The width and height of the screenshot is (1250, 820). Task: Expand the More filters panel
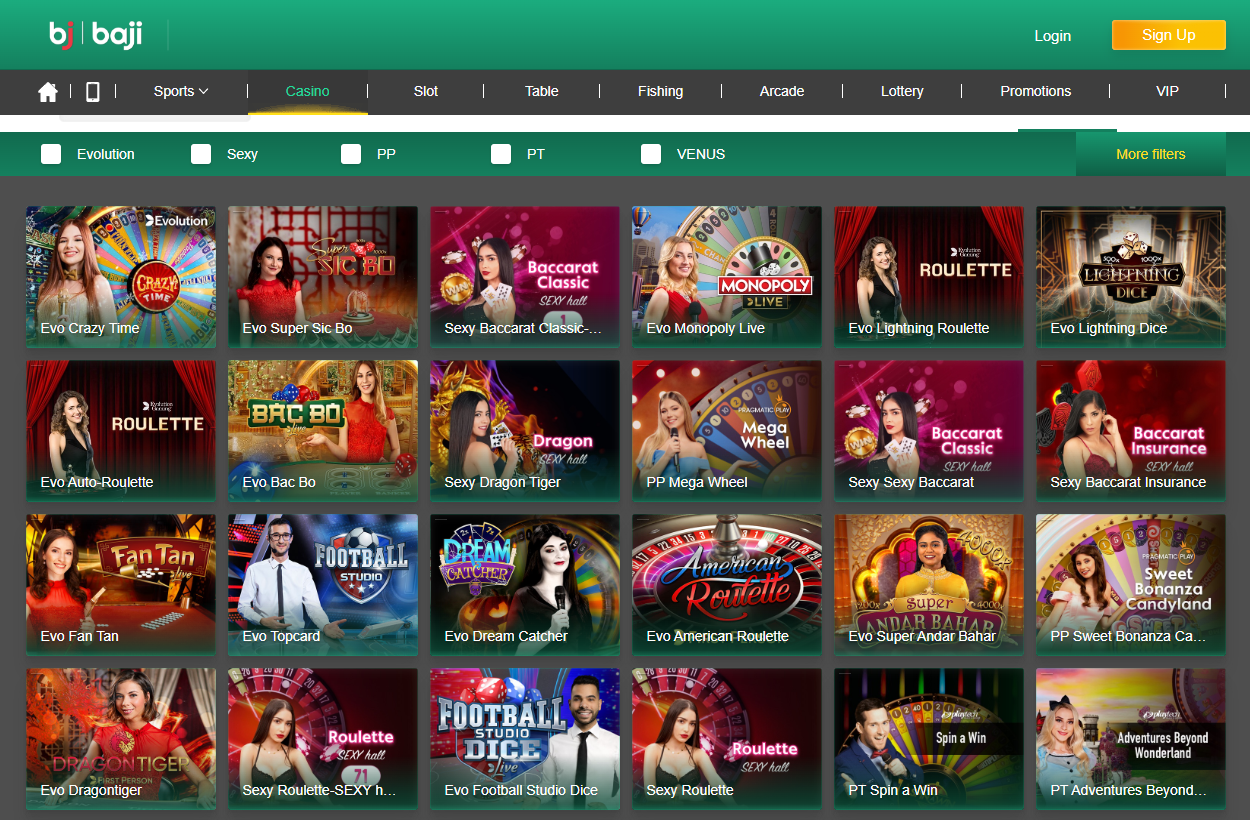(1151, 154)
